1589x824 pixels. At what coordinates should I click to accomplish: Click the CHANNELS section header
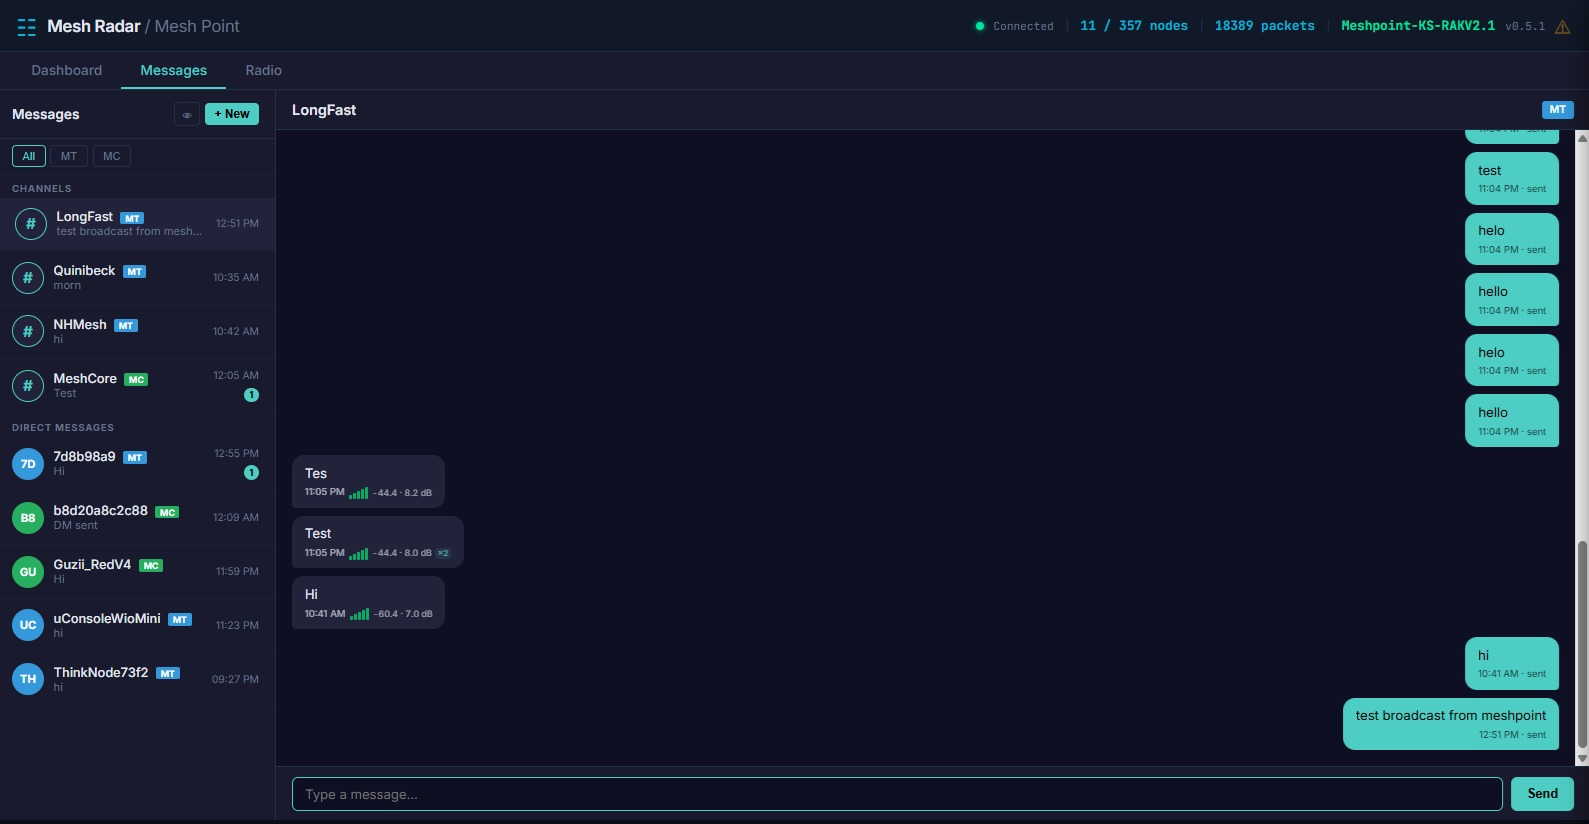[42, 188]
